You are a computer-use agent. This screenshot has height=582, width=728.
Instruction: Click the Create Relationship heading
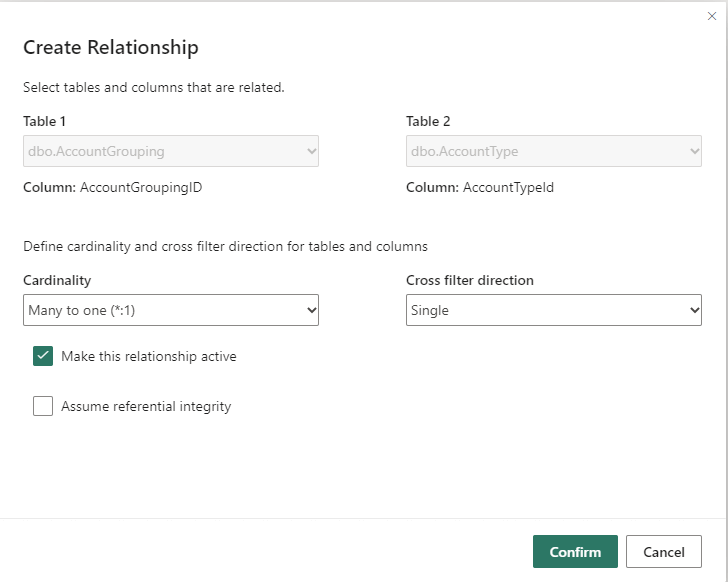click(111, 47)
